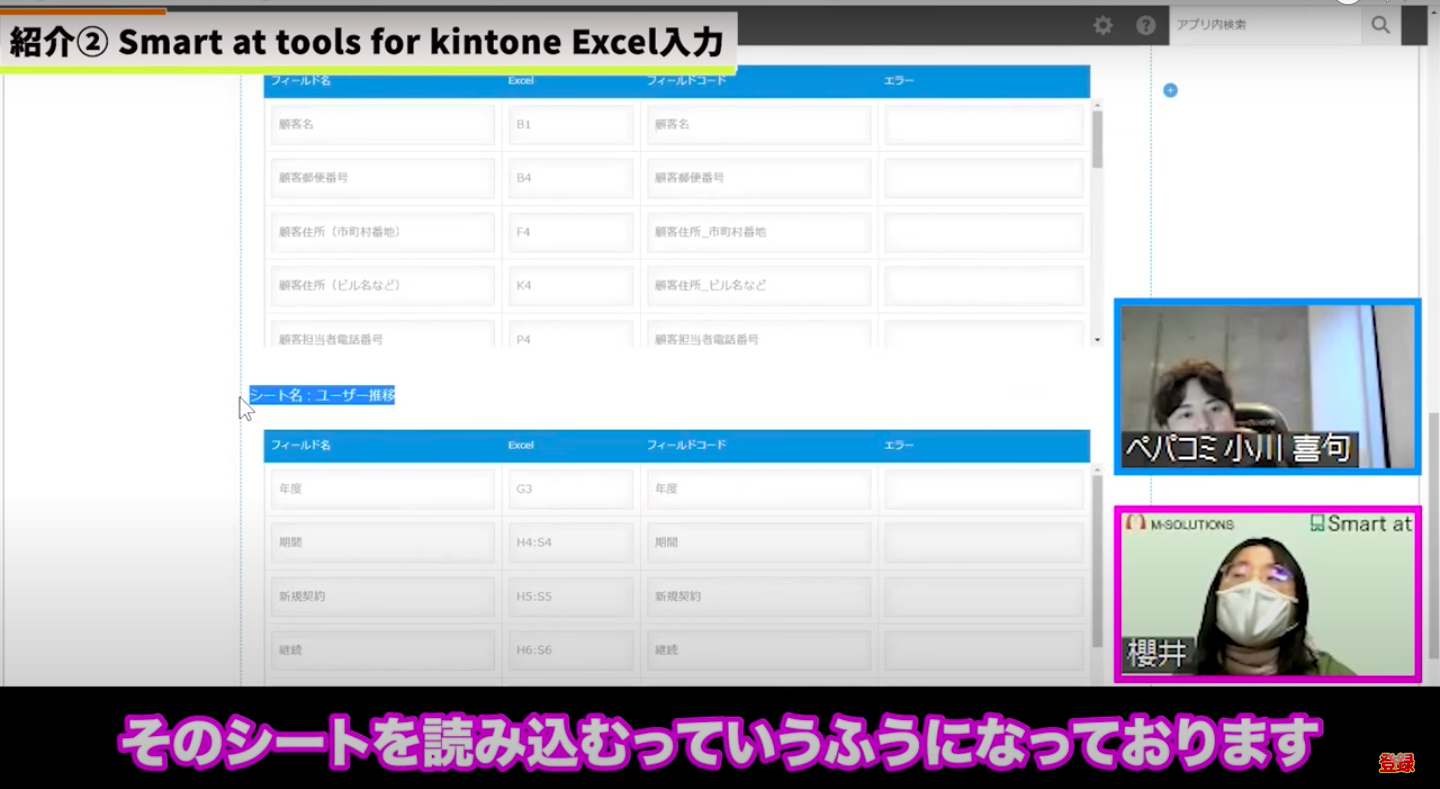Open the help question mark icon
1440x789 pixels.
1146,26
